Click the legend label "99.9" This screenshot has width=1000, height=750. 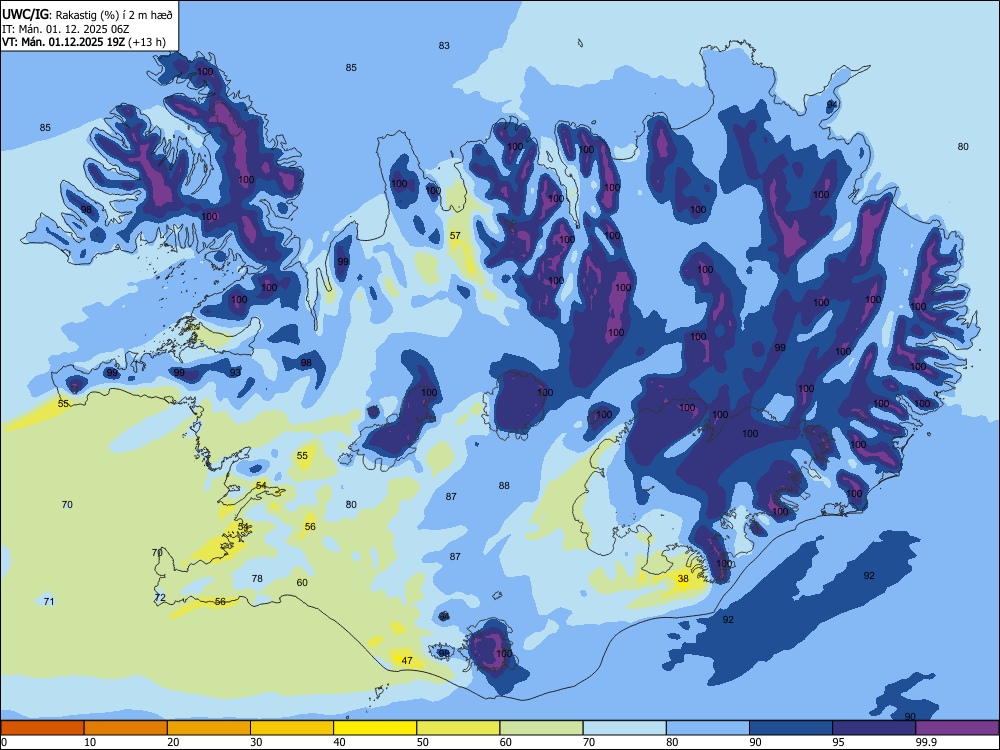click(926, 742)
